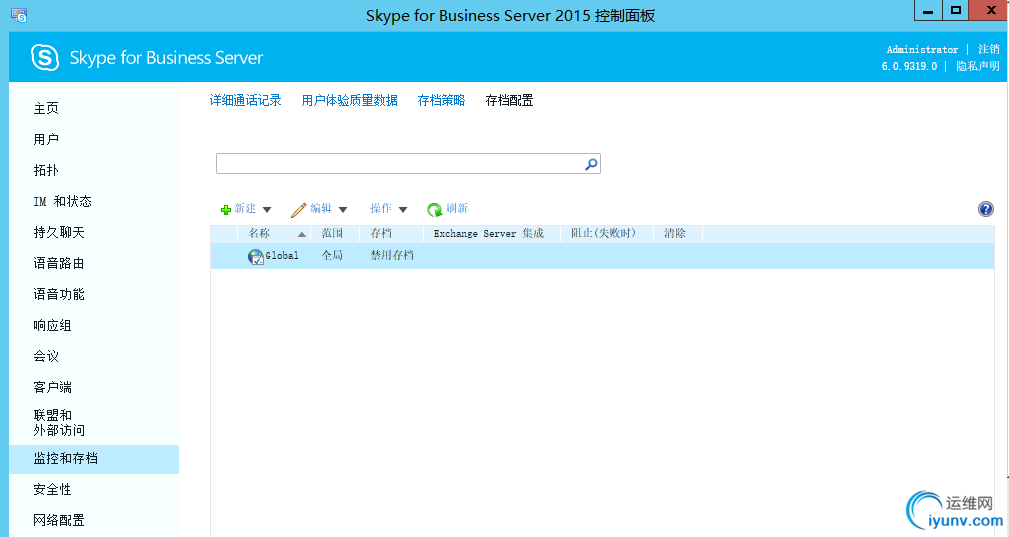Click the green plus 新建 icon
Viewport: 1009px width, 537px height.
(226, 210)
